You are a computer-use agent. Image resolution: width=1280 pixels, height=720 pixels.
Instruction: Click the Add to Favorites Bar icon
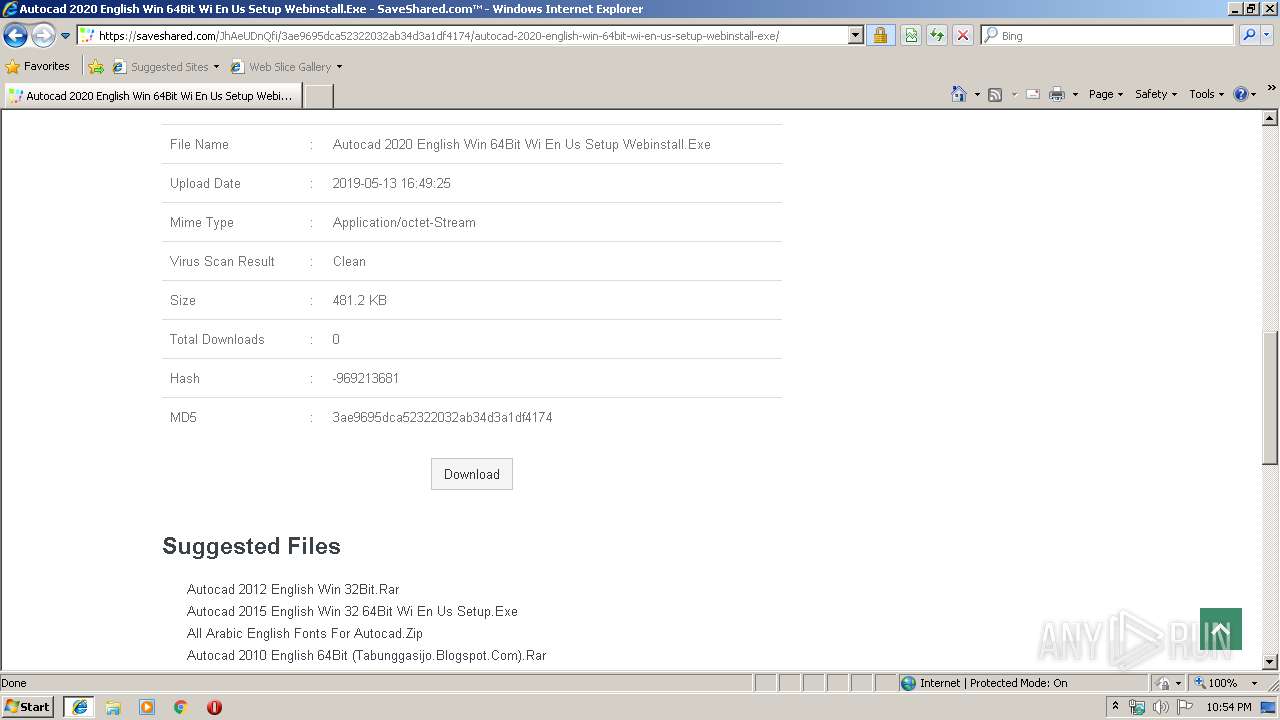(x=96, y=67)
